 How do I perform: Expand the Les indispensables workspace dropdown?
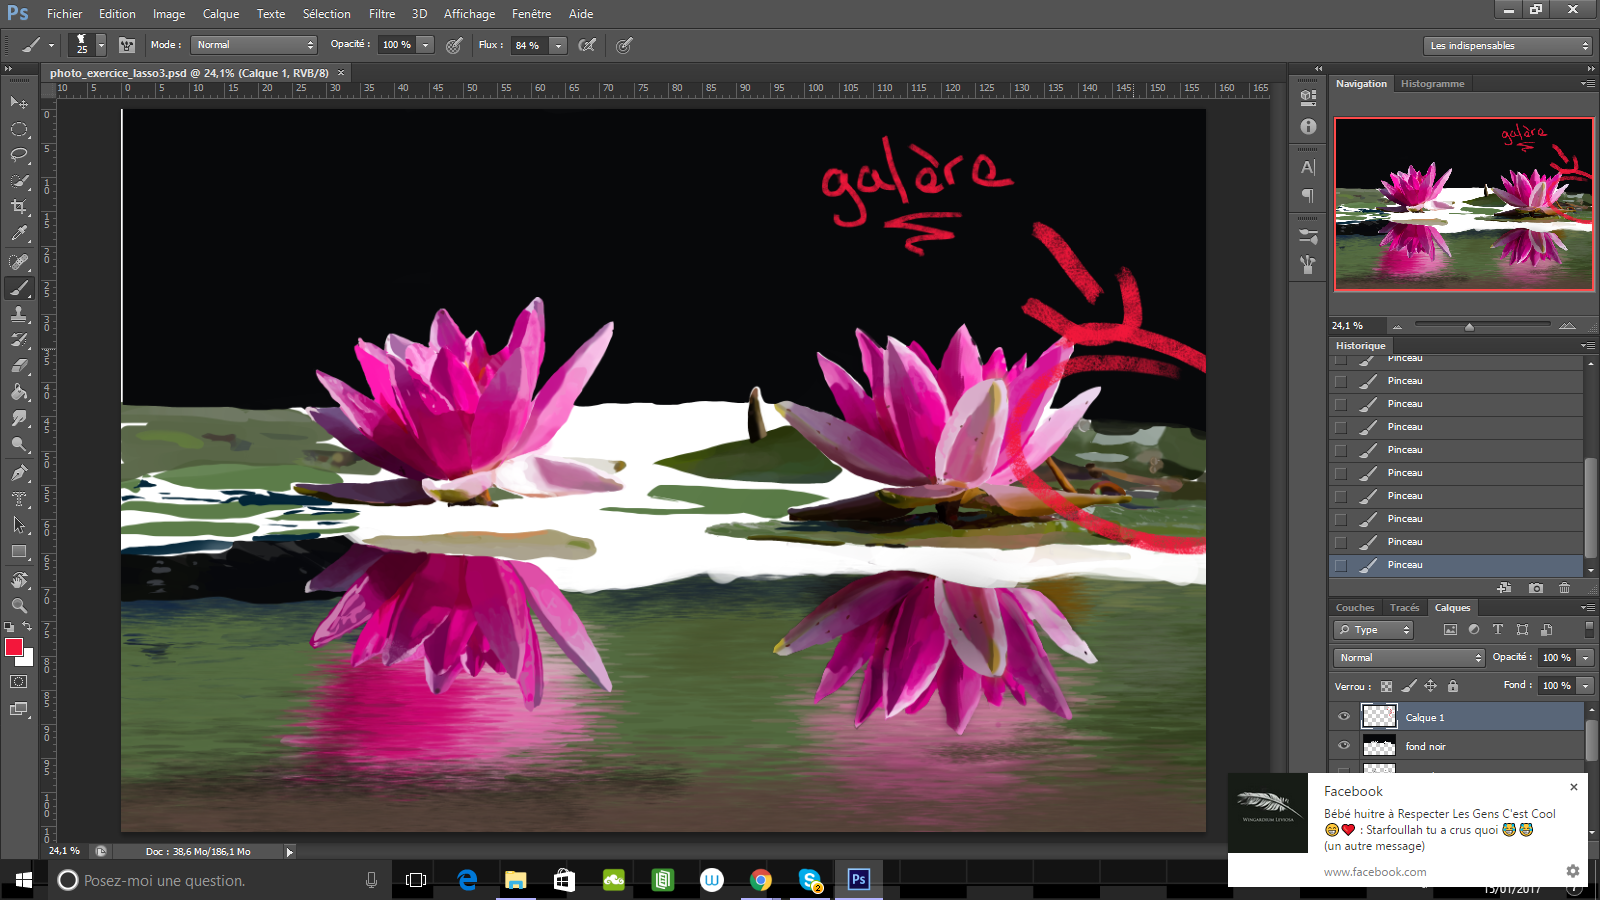[1506, 46]
